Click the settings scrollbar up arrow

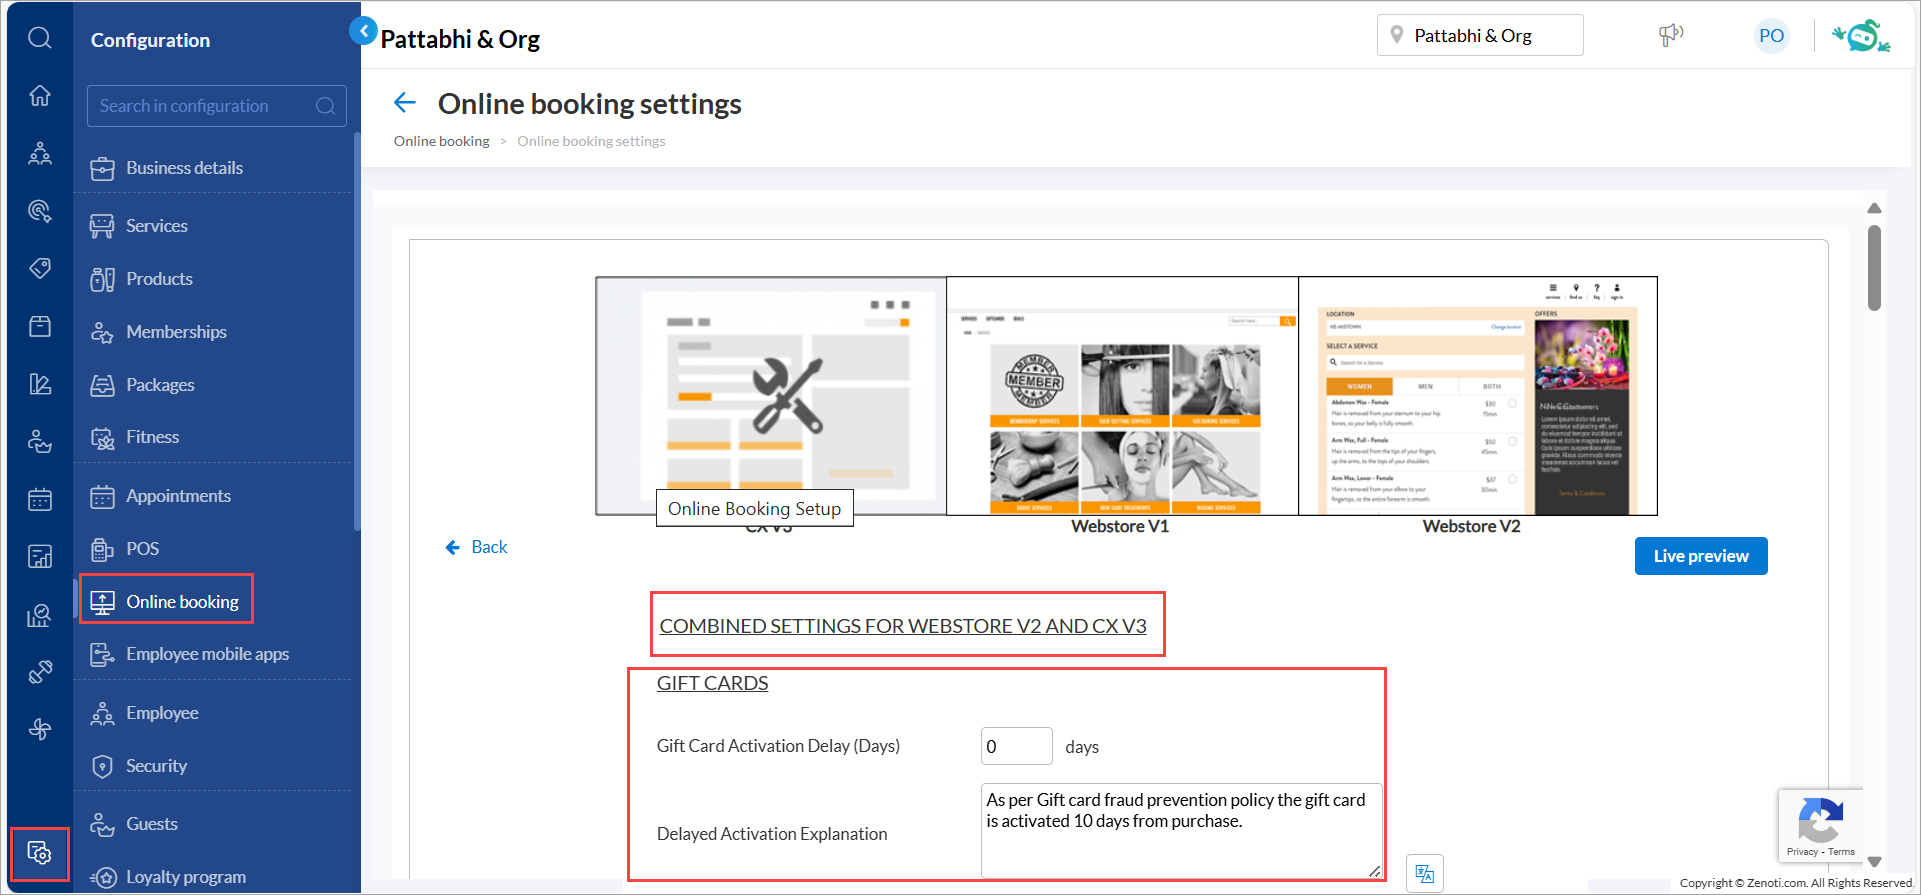click(x=1874, y=208)
